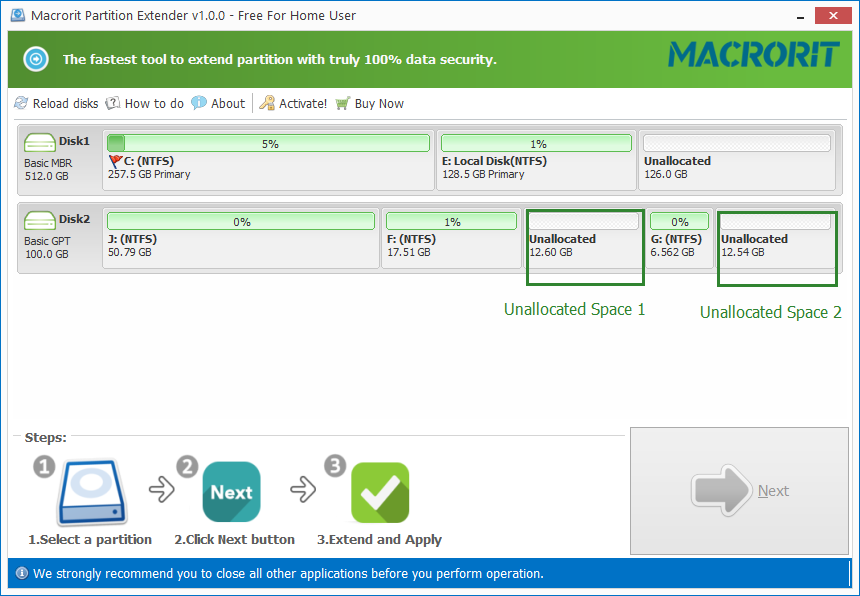Click the teal Next step icon
The image size is (860, 596).
point(231,492)
